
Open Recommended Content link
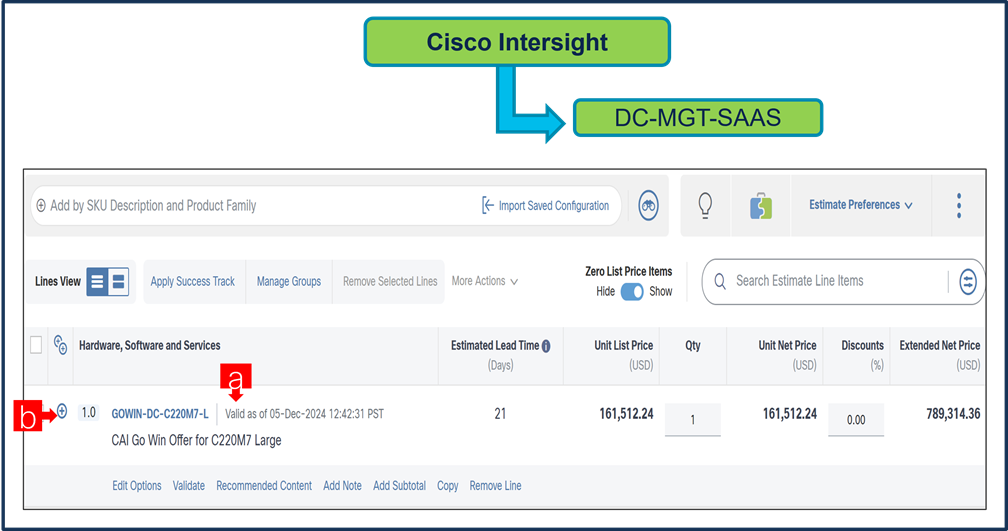pyautogui.click(x=264, y=486)
